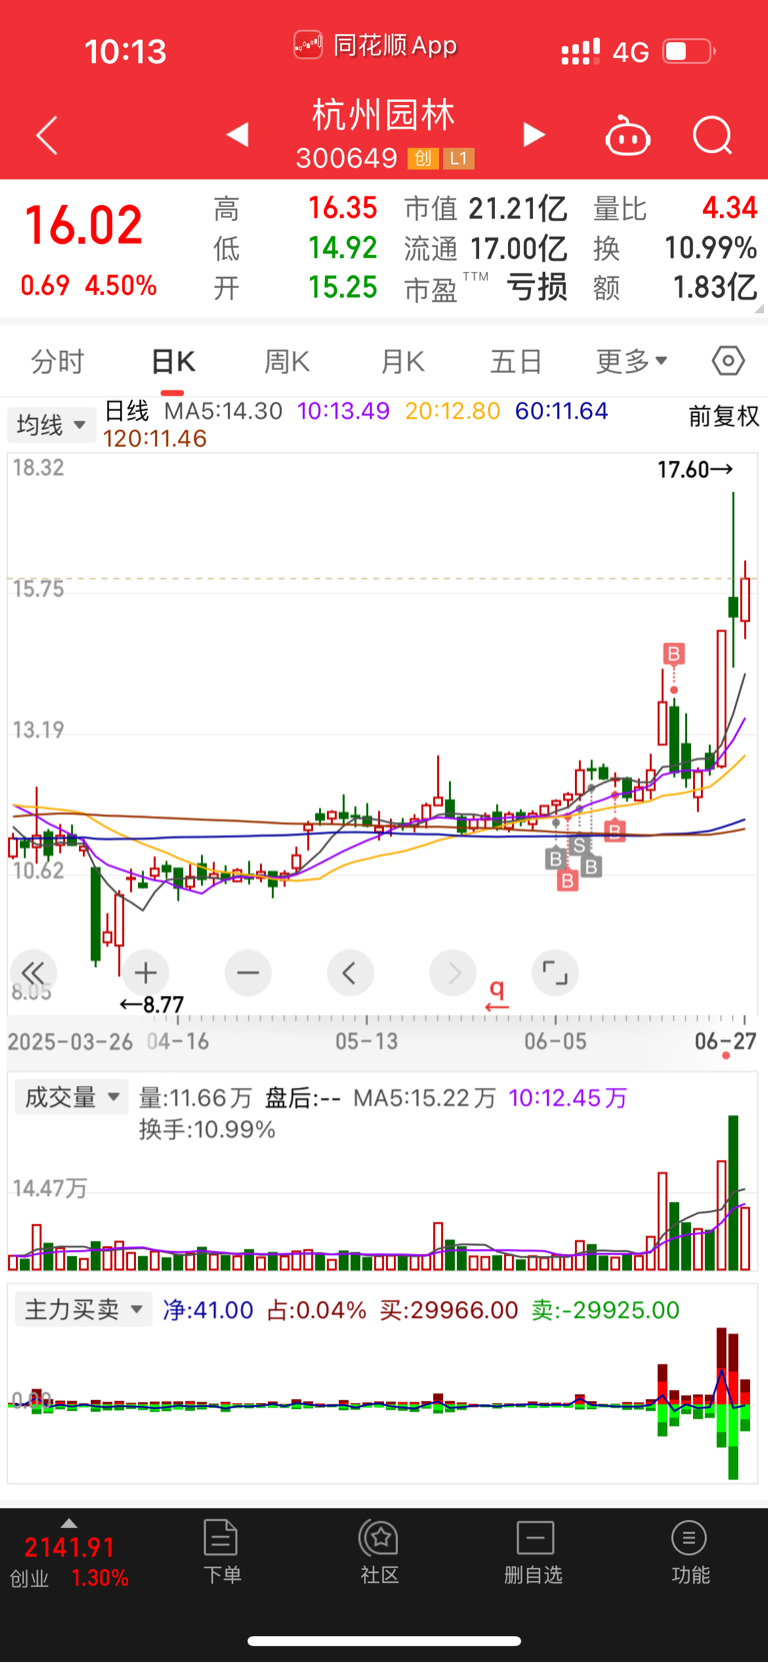
Task: Open search with the magnifier icon
Action: click(x=713, y=135)
